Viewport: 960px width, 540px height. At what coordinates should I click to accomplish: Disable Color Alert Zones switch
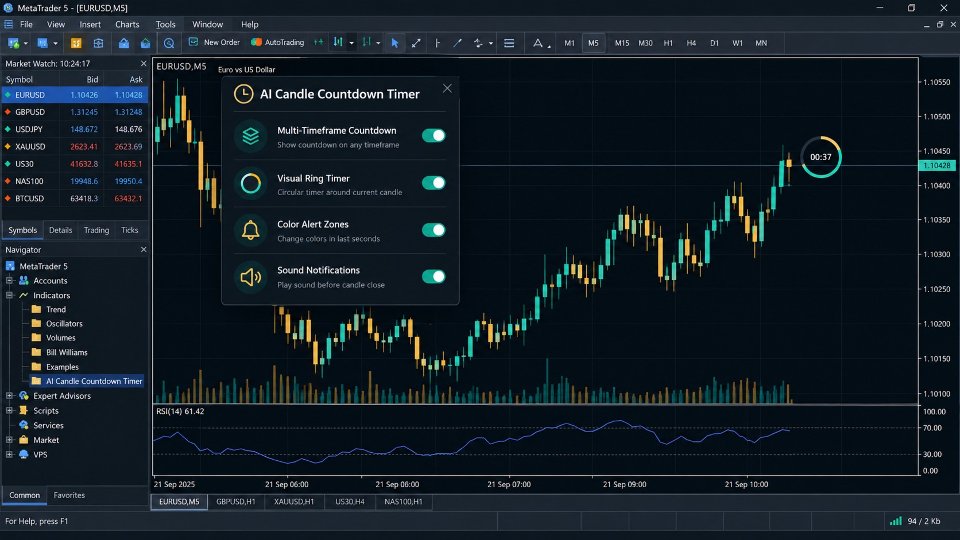point(433,230)
